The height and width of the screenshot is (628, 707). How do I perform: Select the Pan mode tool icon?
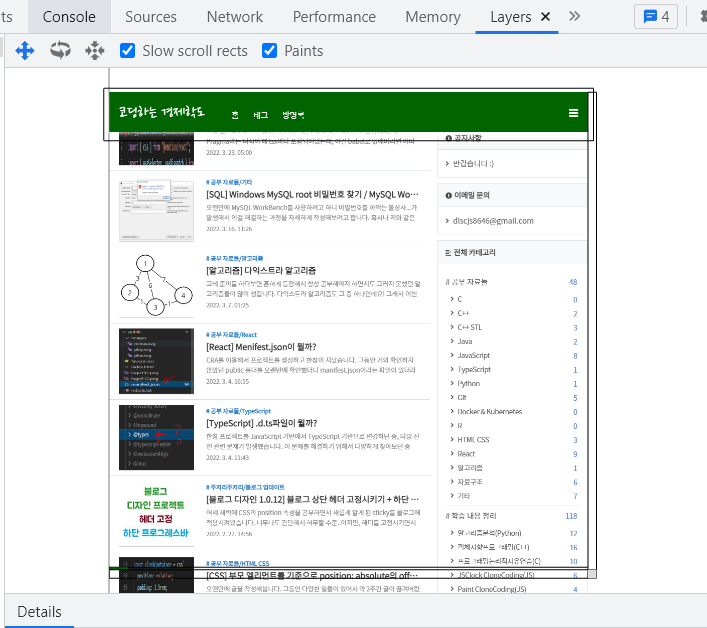25,50
